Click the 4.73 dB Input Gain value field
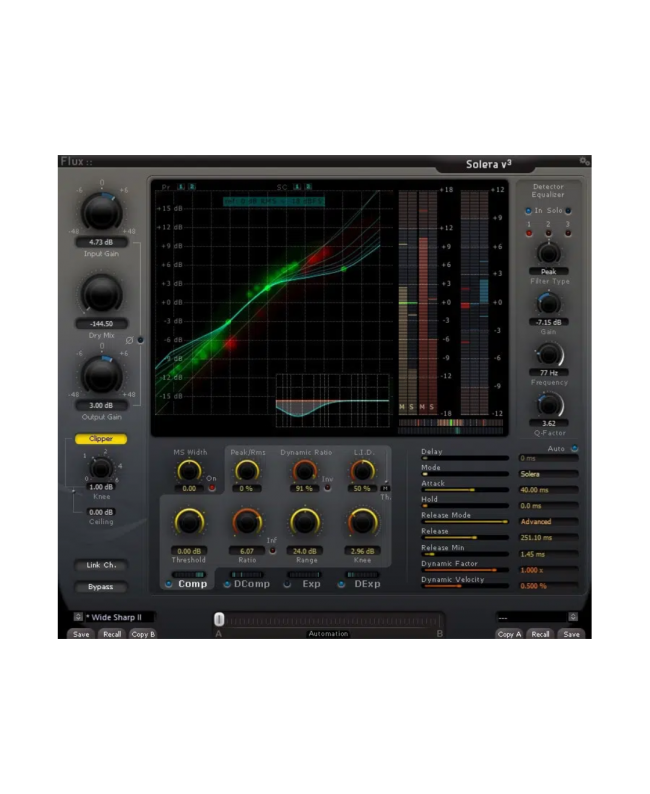This screenshot has width=650, height=794. [101, 242]
